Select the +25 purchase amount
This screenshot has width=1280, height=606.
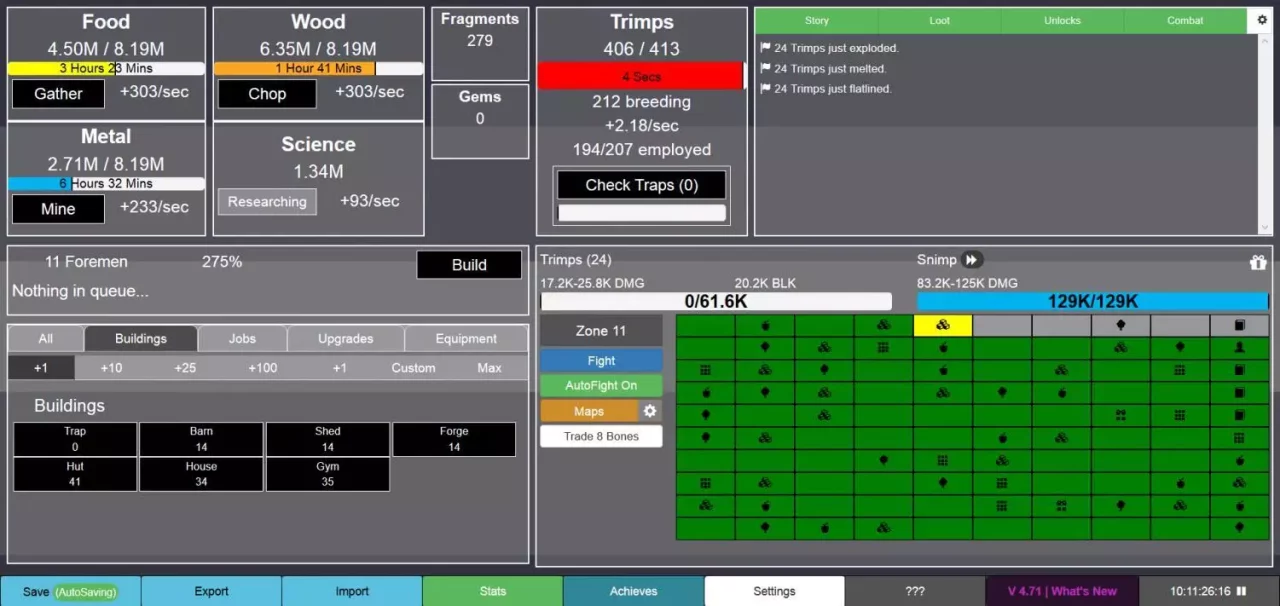(185, 368)
